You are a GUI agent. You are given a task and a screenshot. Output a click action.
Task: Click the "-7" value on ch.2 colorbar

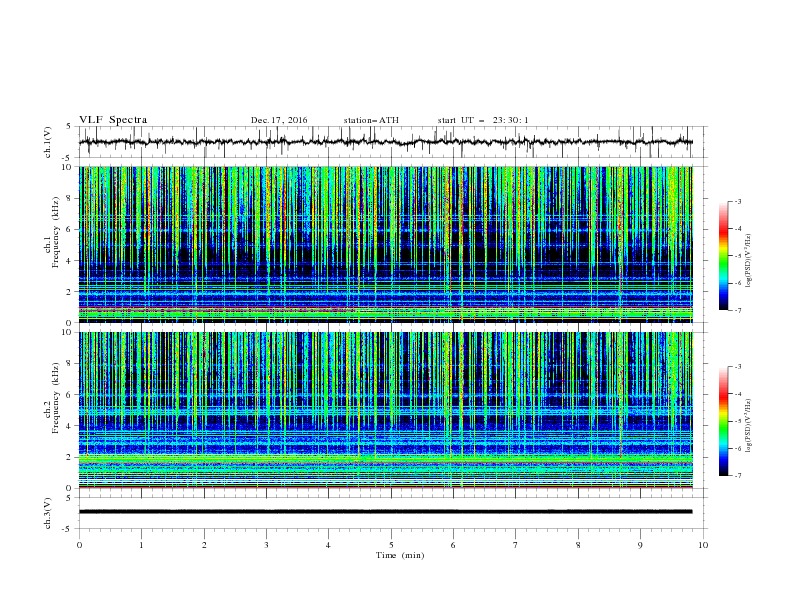coord(737,475)
